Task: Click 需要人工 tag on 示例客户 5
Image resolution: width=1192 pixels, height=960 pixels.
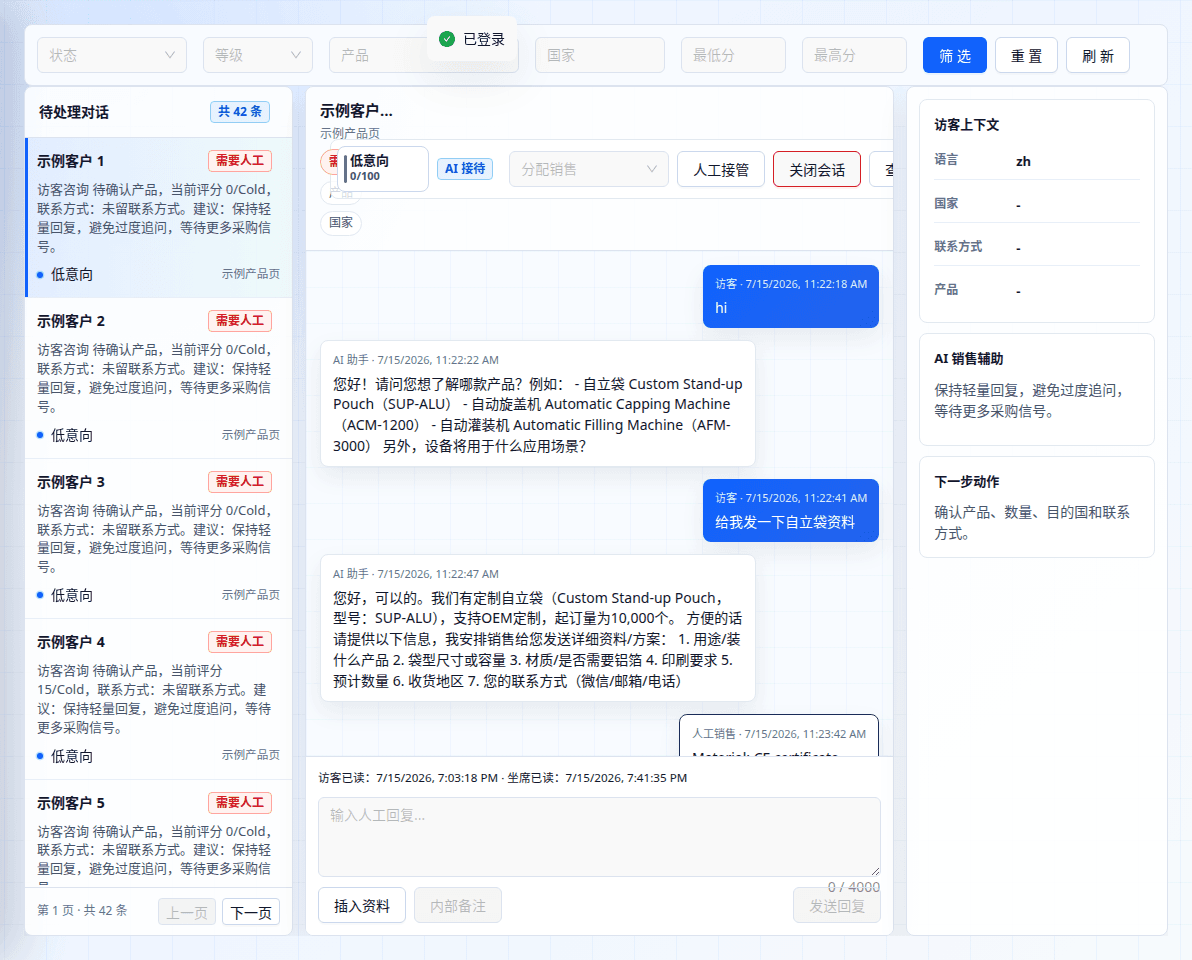Action: 239,803
